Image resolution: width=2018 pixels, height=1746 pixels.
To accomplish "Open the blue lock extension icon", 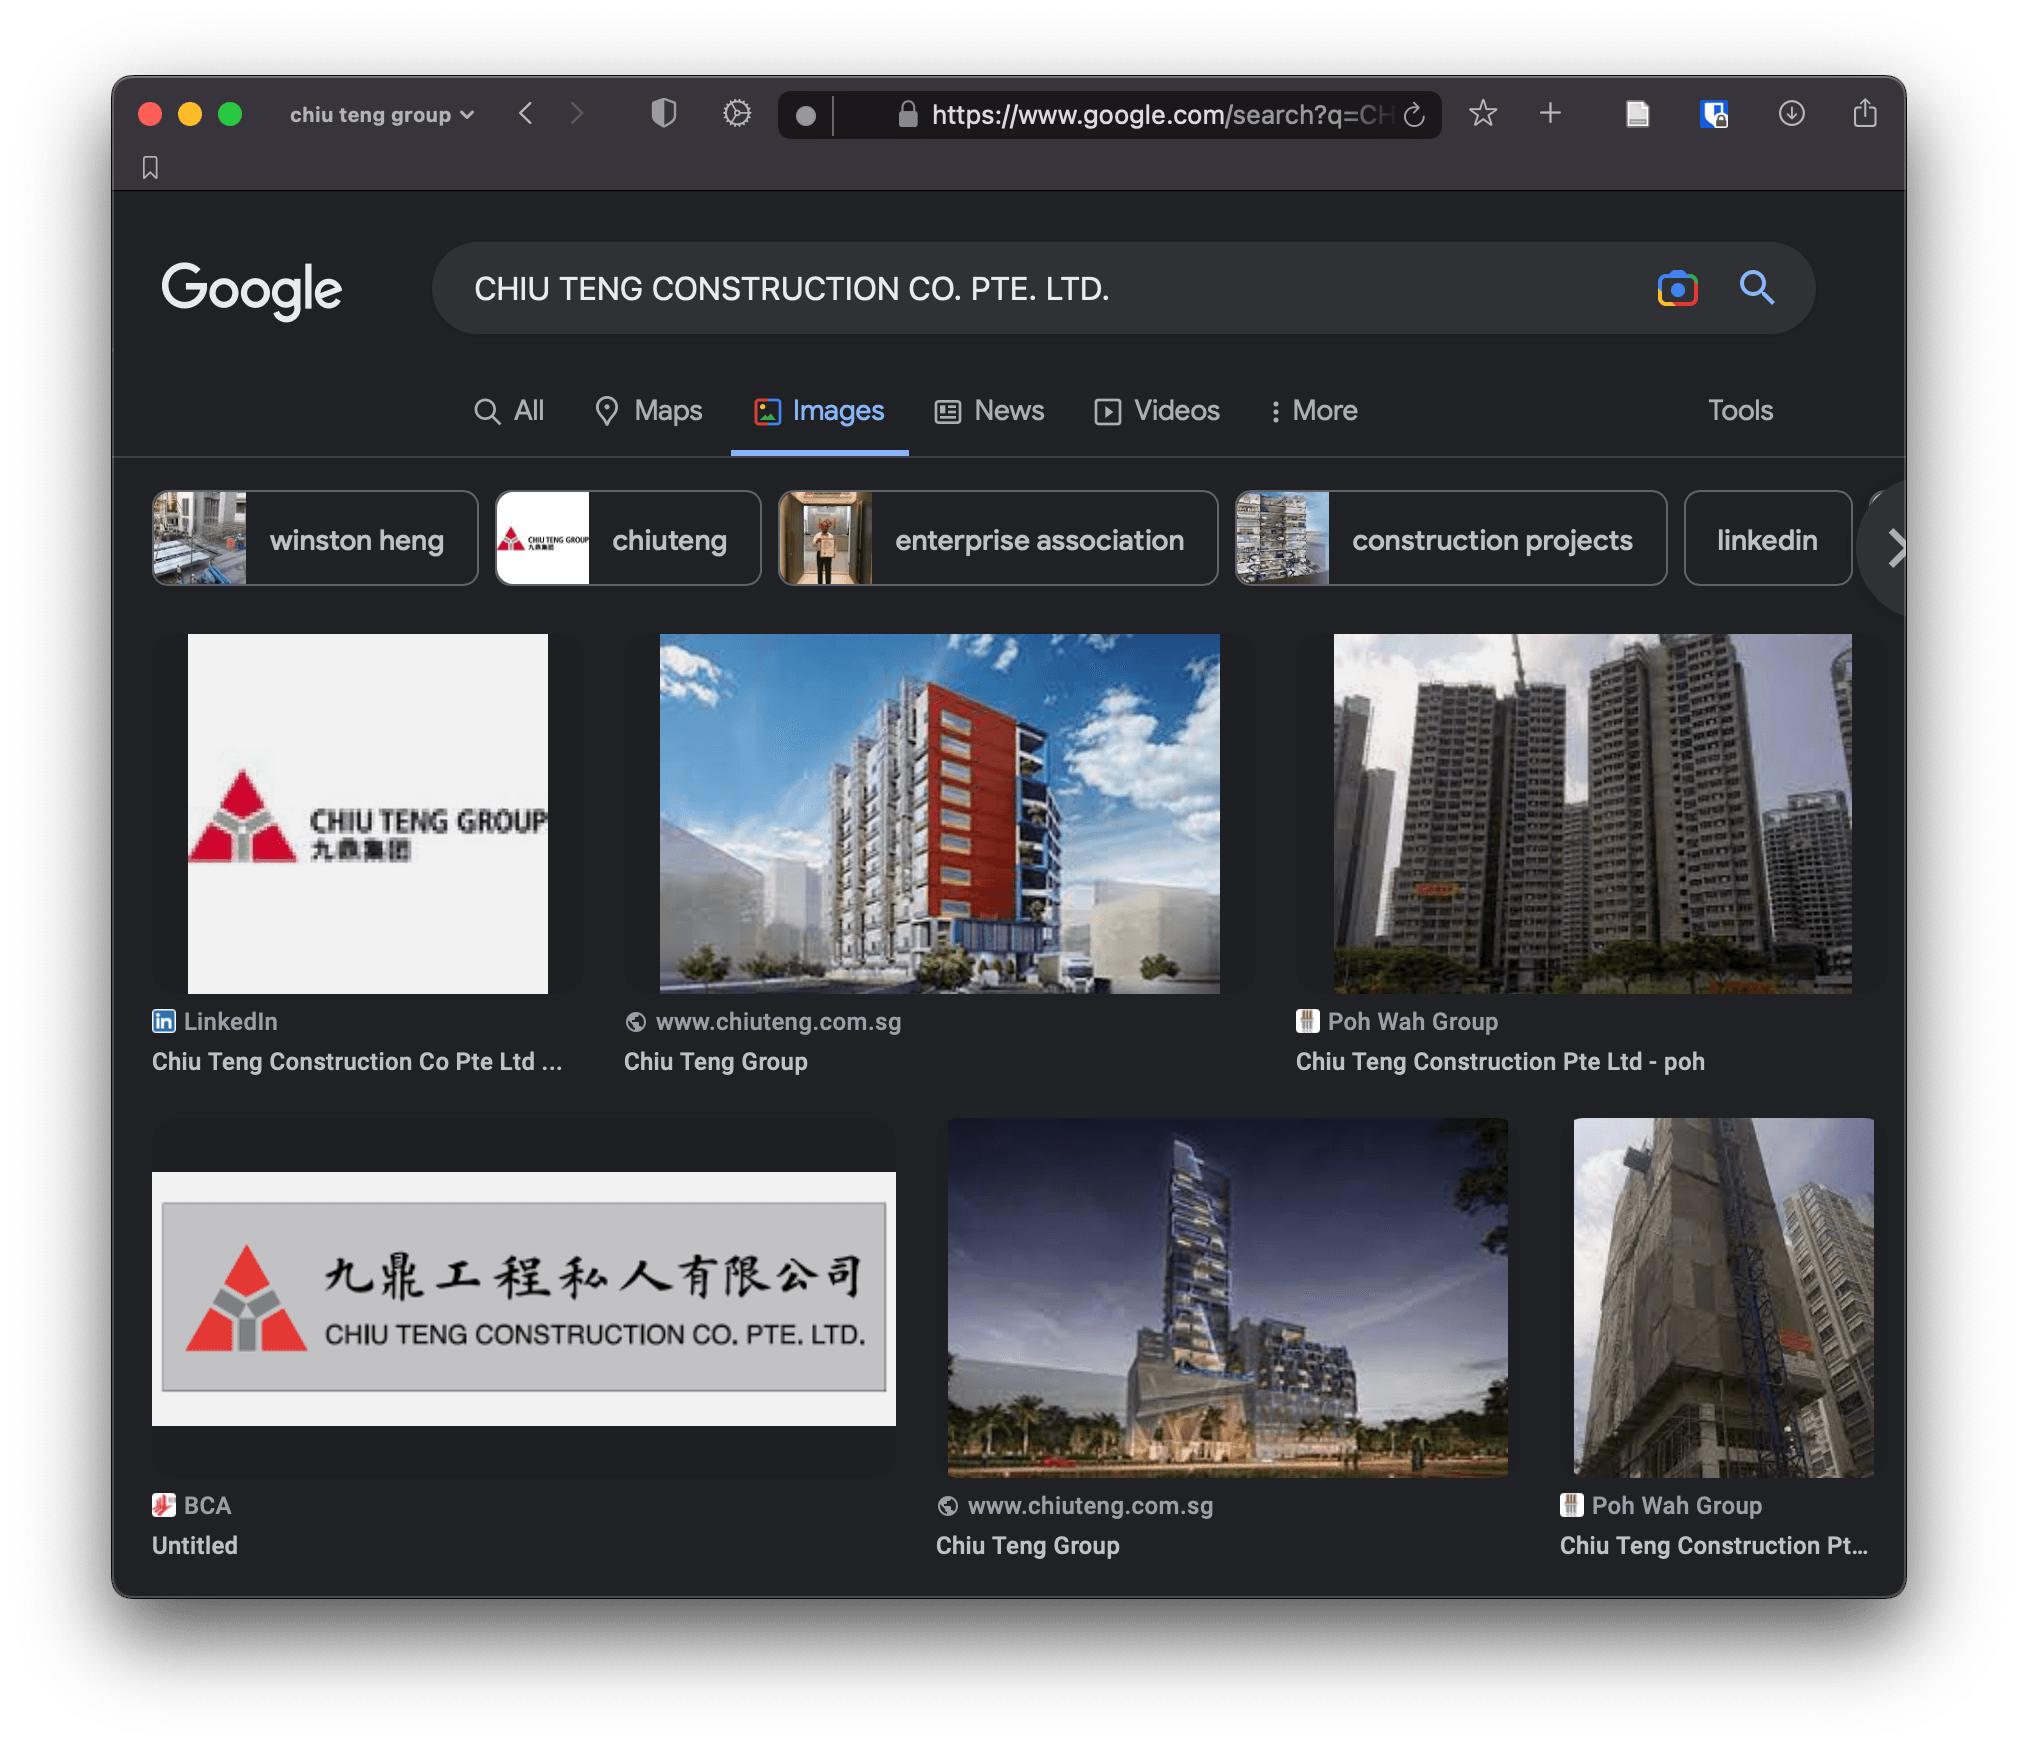I will pos(1714,114).
